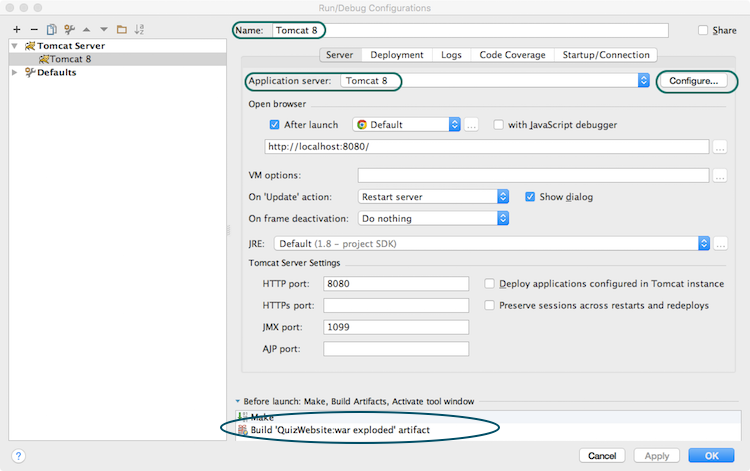Switch to the Startup/Connection tab
This screenshot has width=750, height=471.
[x=606, y=55]
